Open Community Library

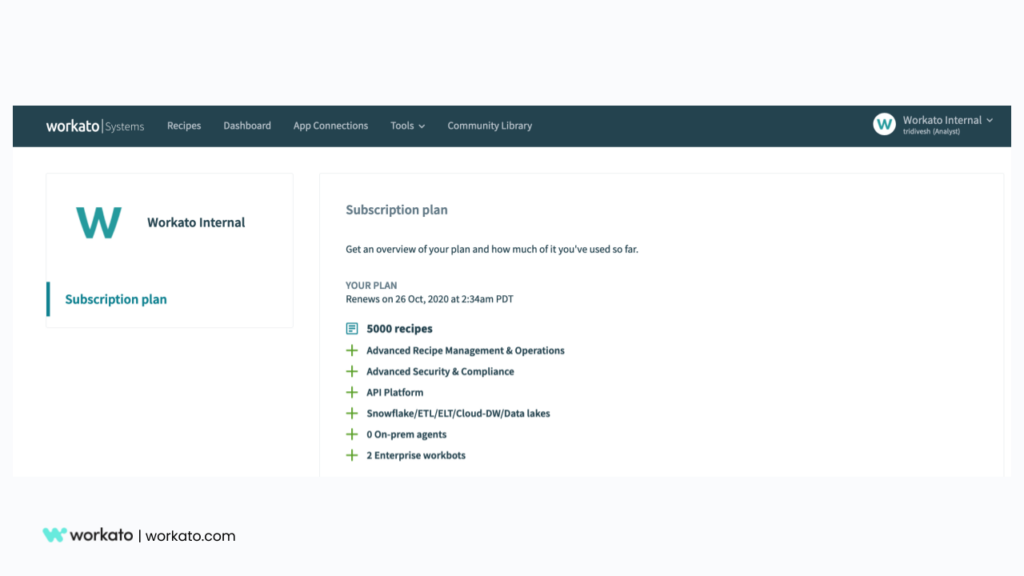click(x=490, y=125)
